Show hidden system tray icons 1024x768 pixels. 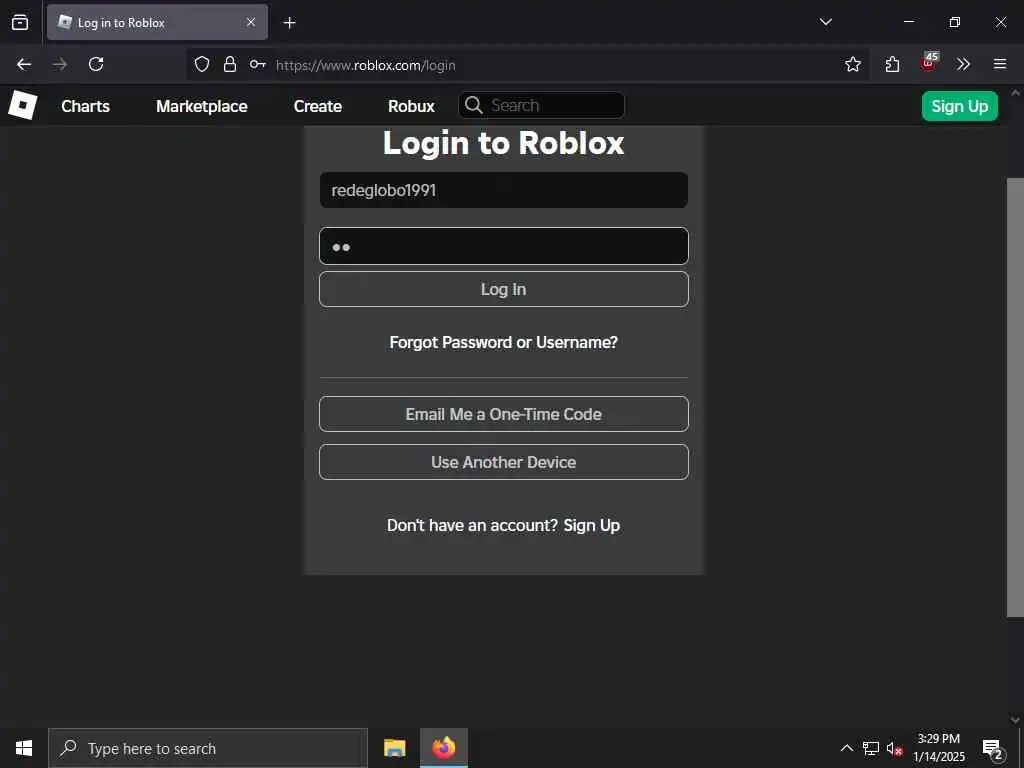click(x=846, y=748)
